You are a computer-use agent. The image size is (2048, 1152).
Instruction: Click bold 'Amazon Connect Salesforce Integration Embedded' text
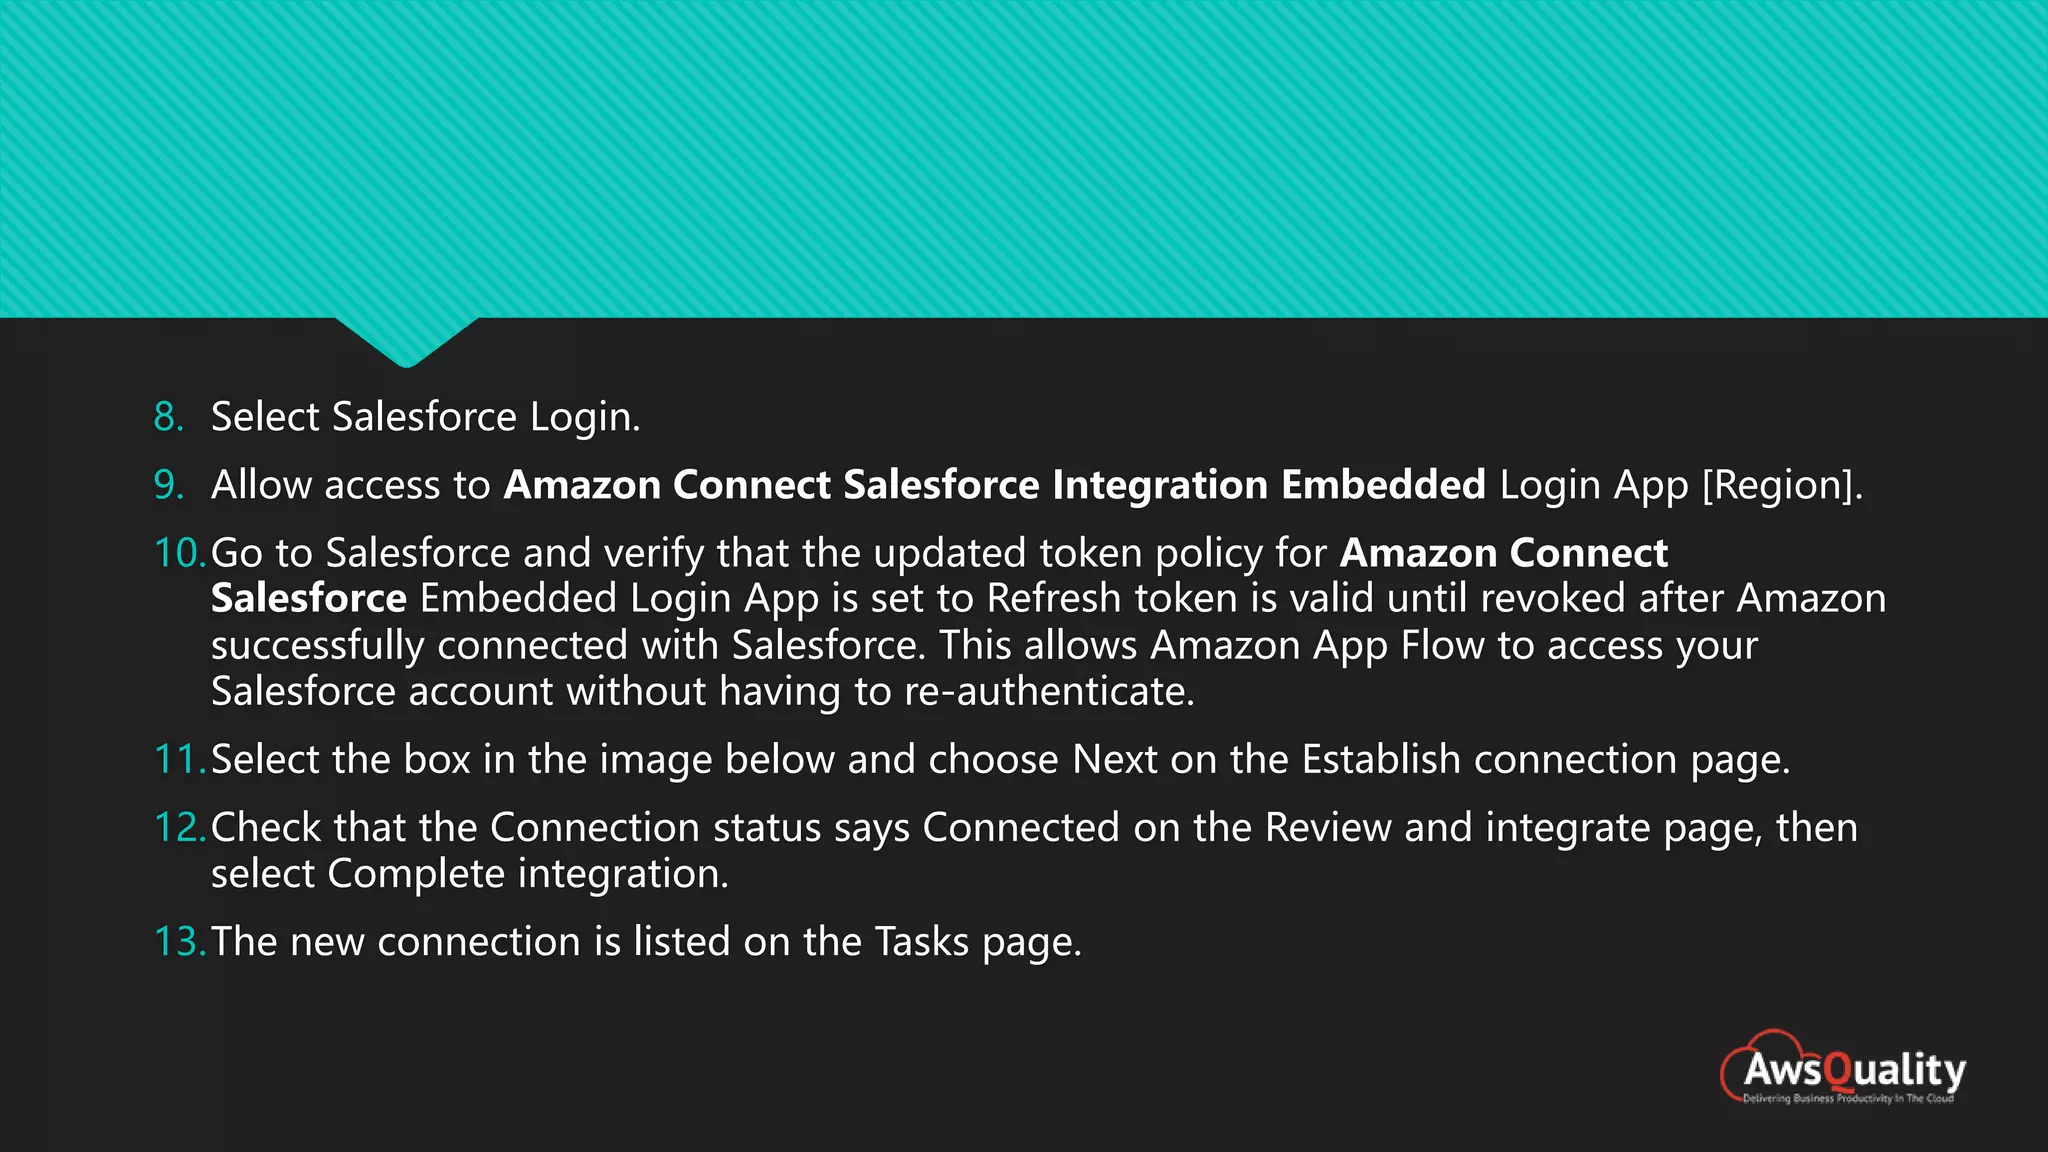[994, 485]
